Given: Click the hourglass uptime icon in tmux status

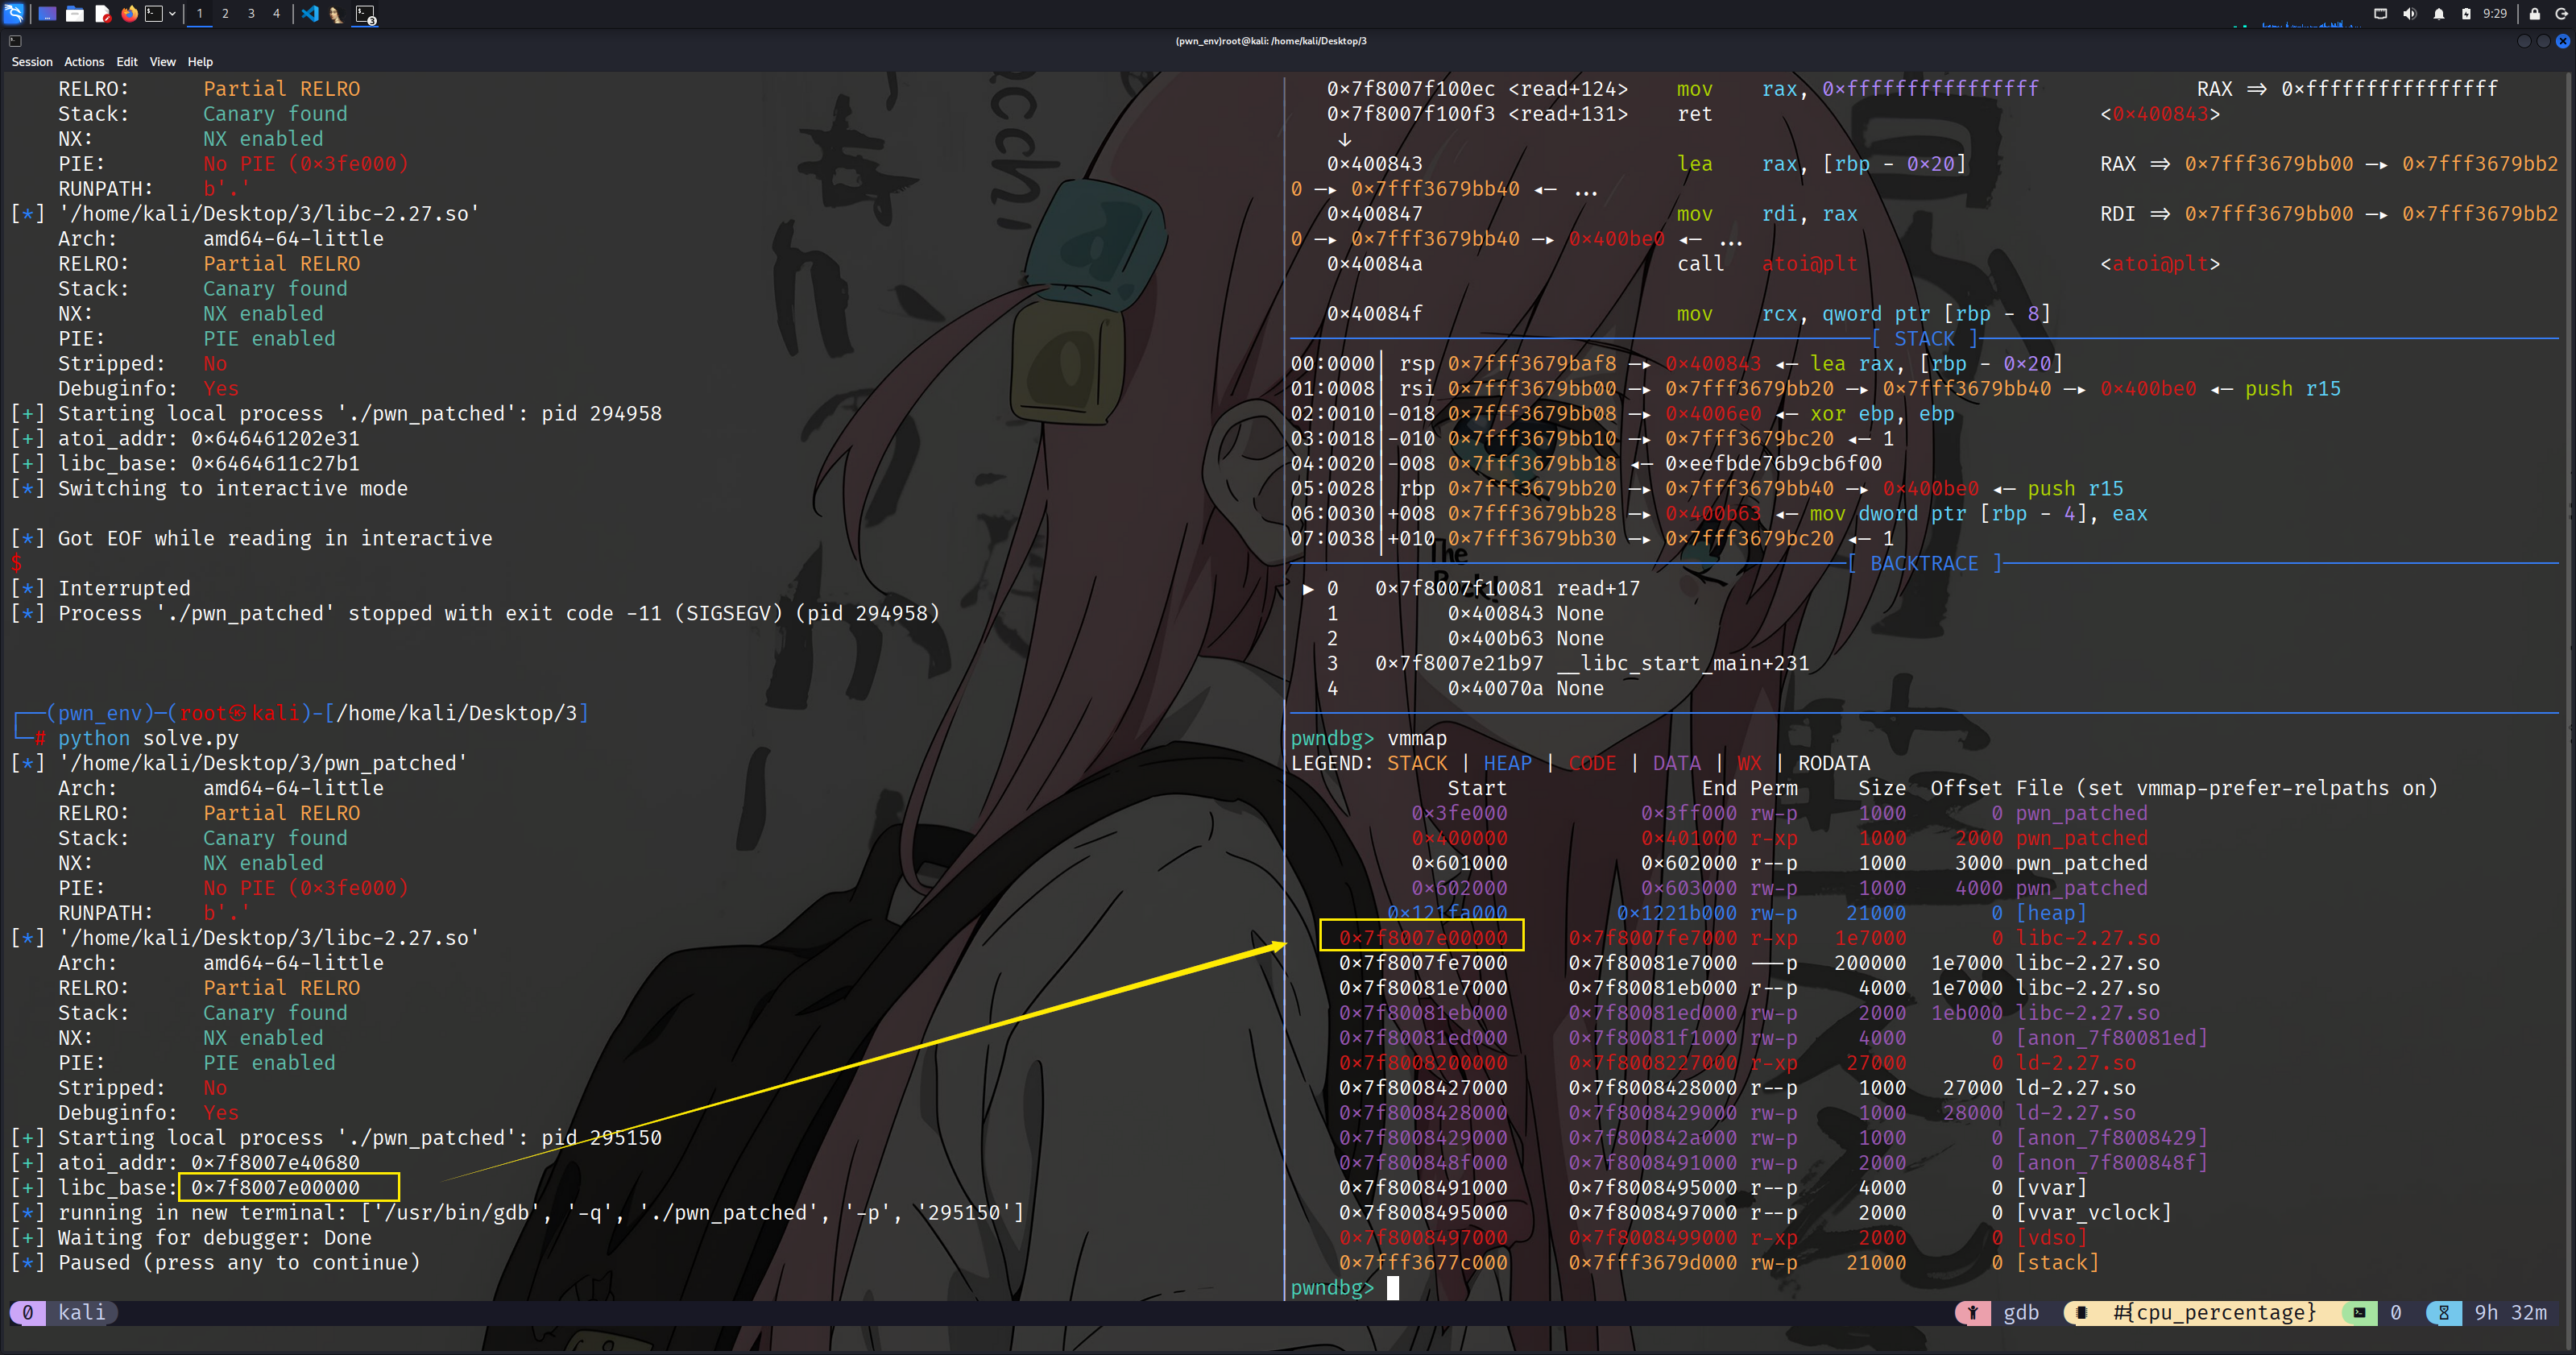Looking at the screenshot, I should (x=2445, y=1313).
